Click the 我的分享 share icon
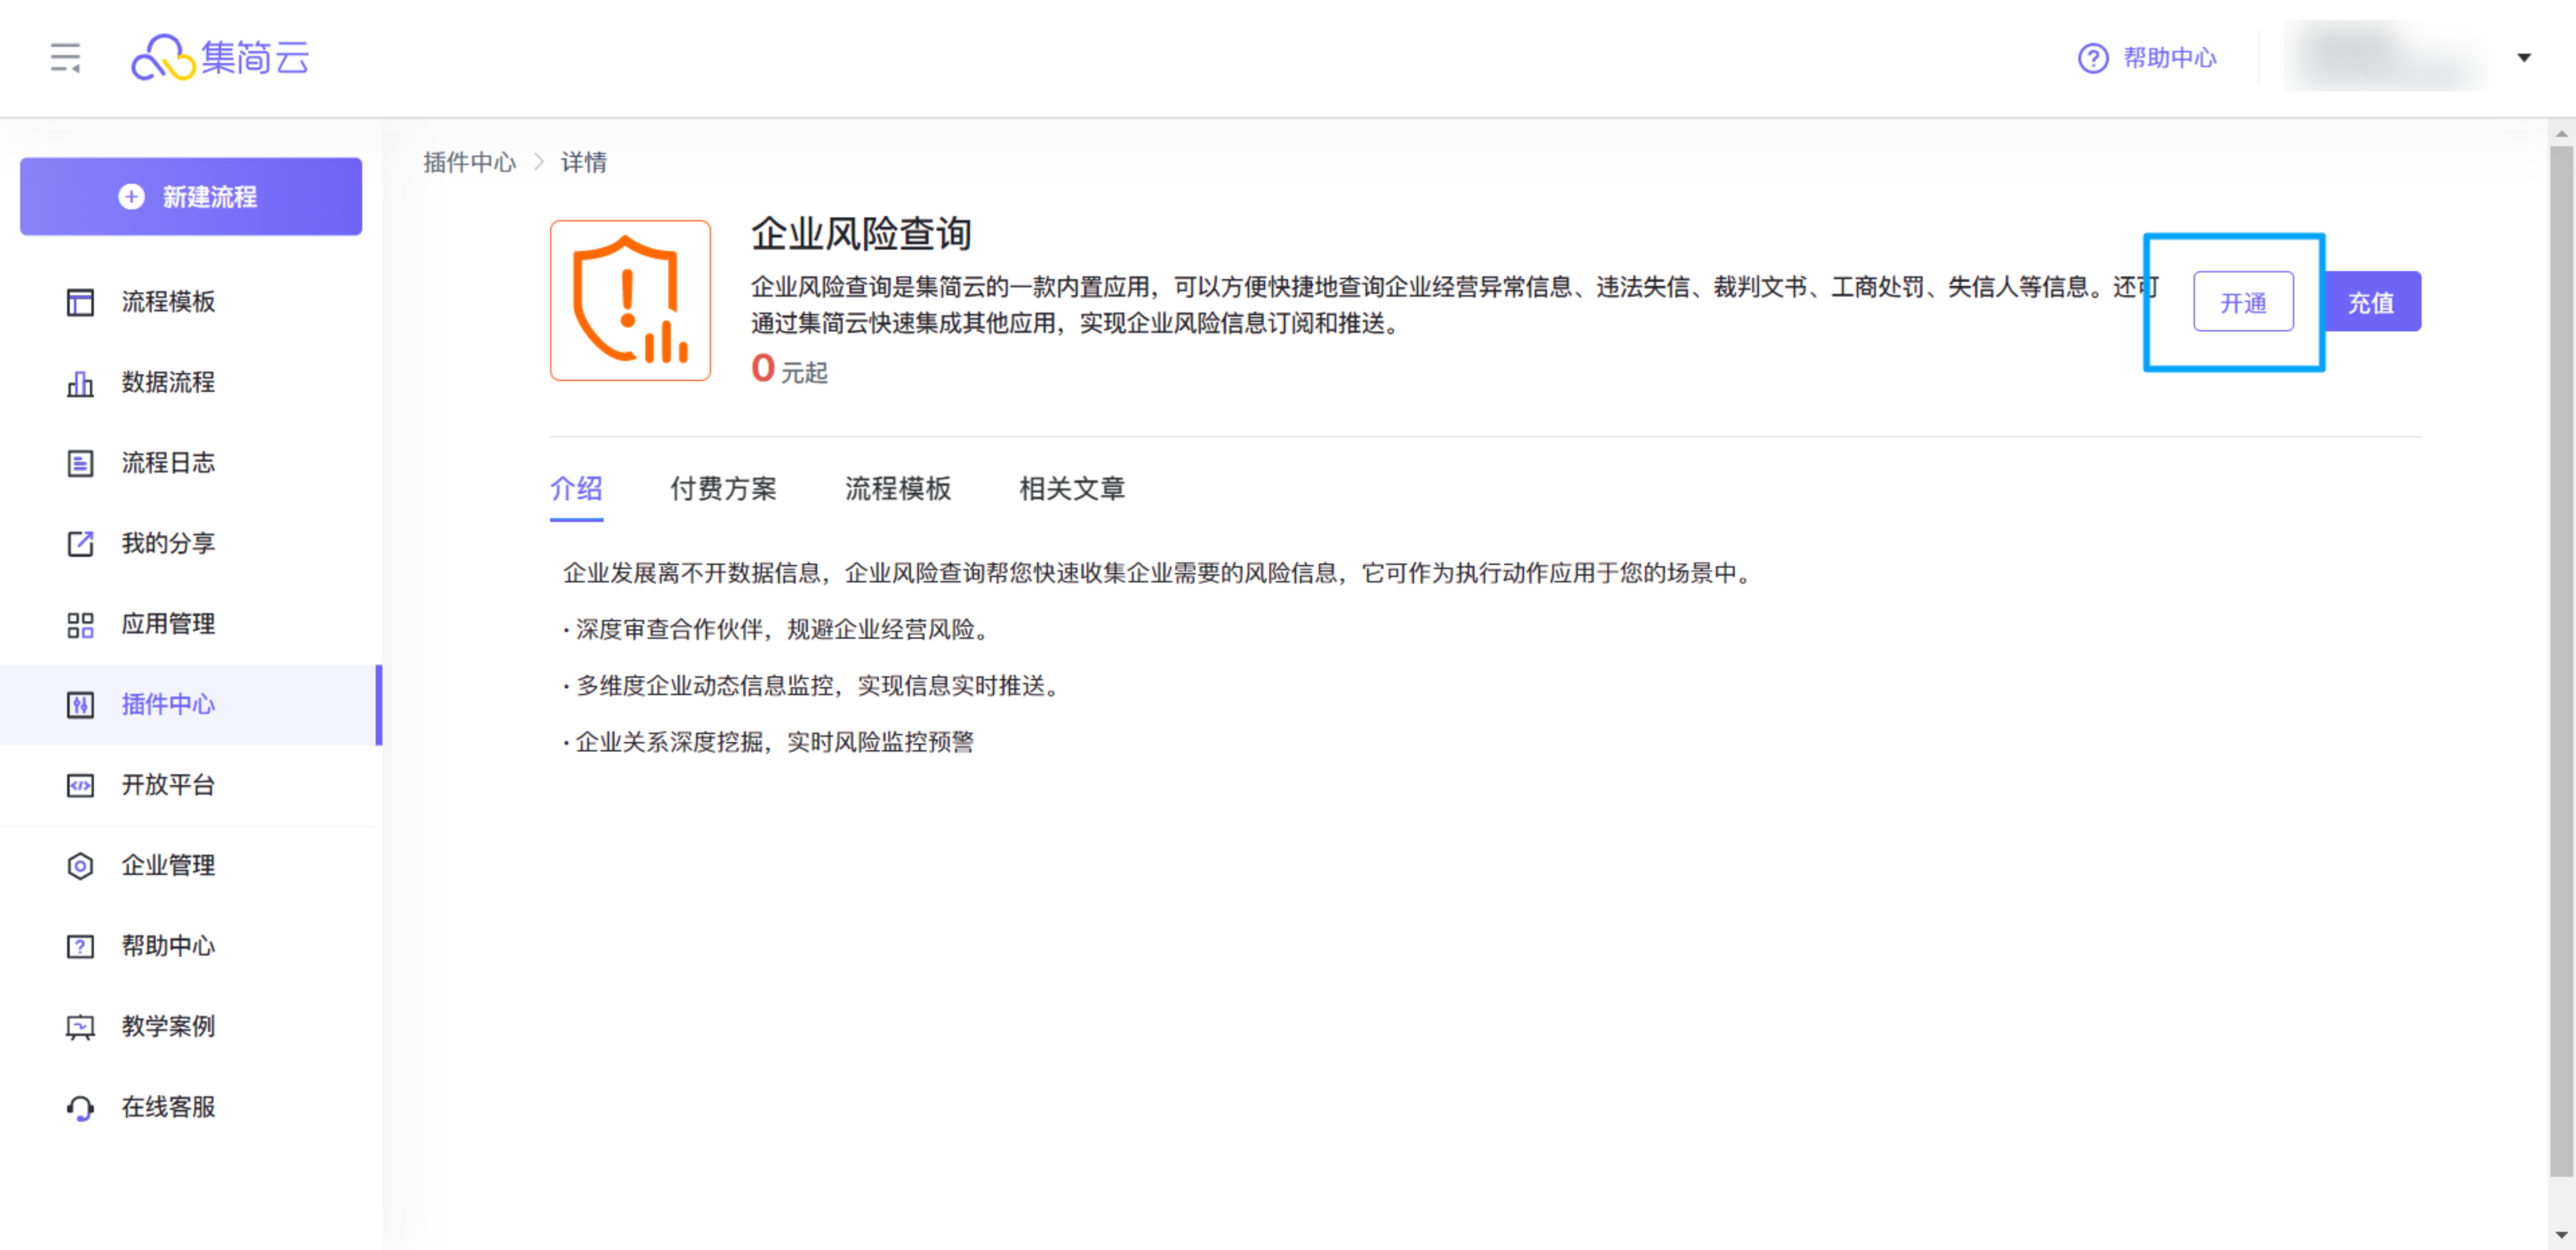 (x=80, y=543)
